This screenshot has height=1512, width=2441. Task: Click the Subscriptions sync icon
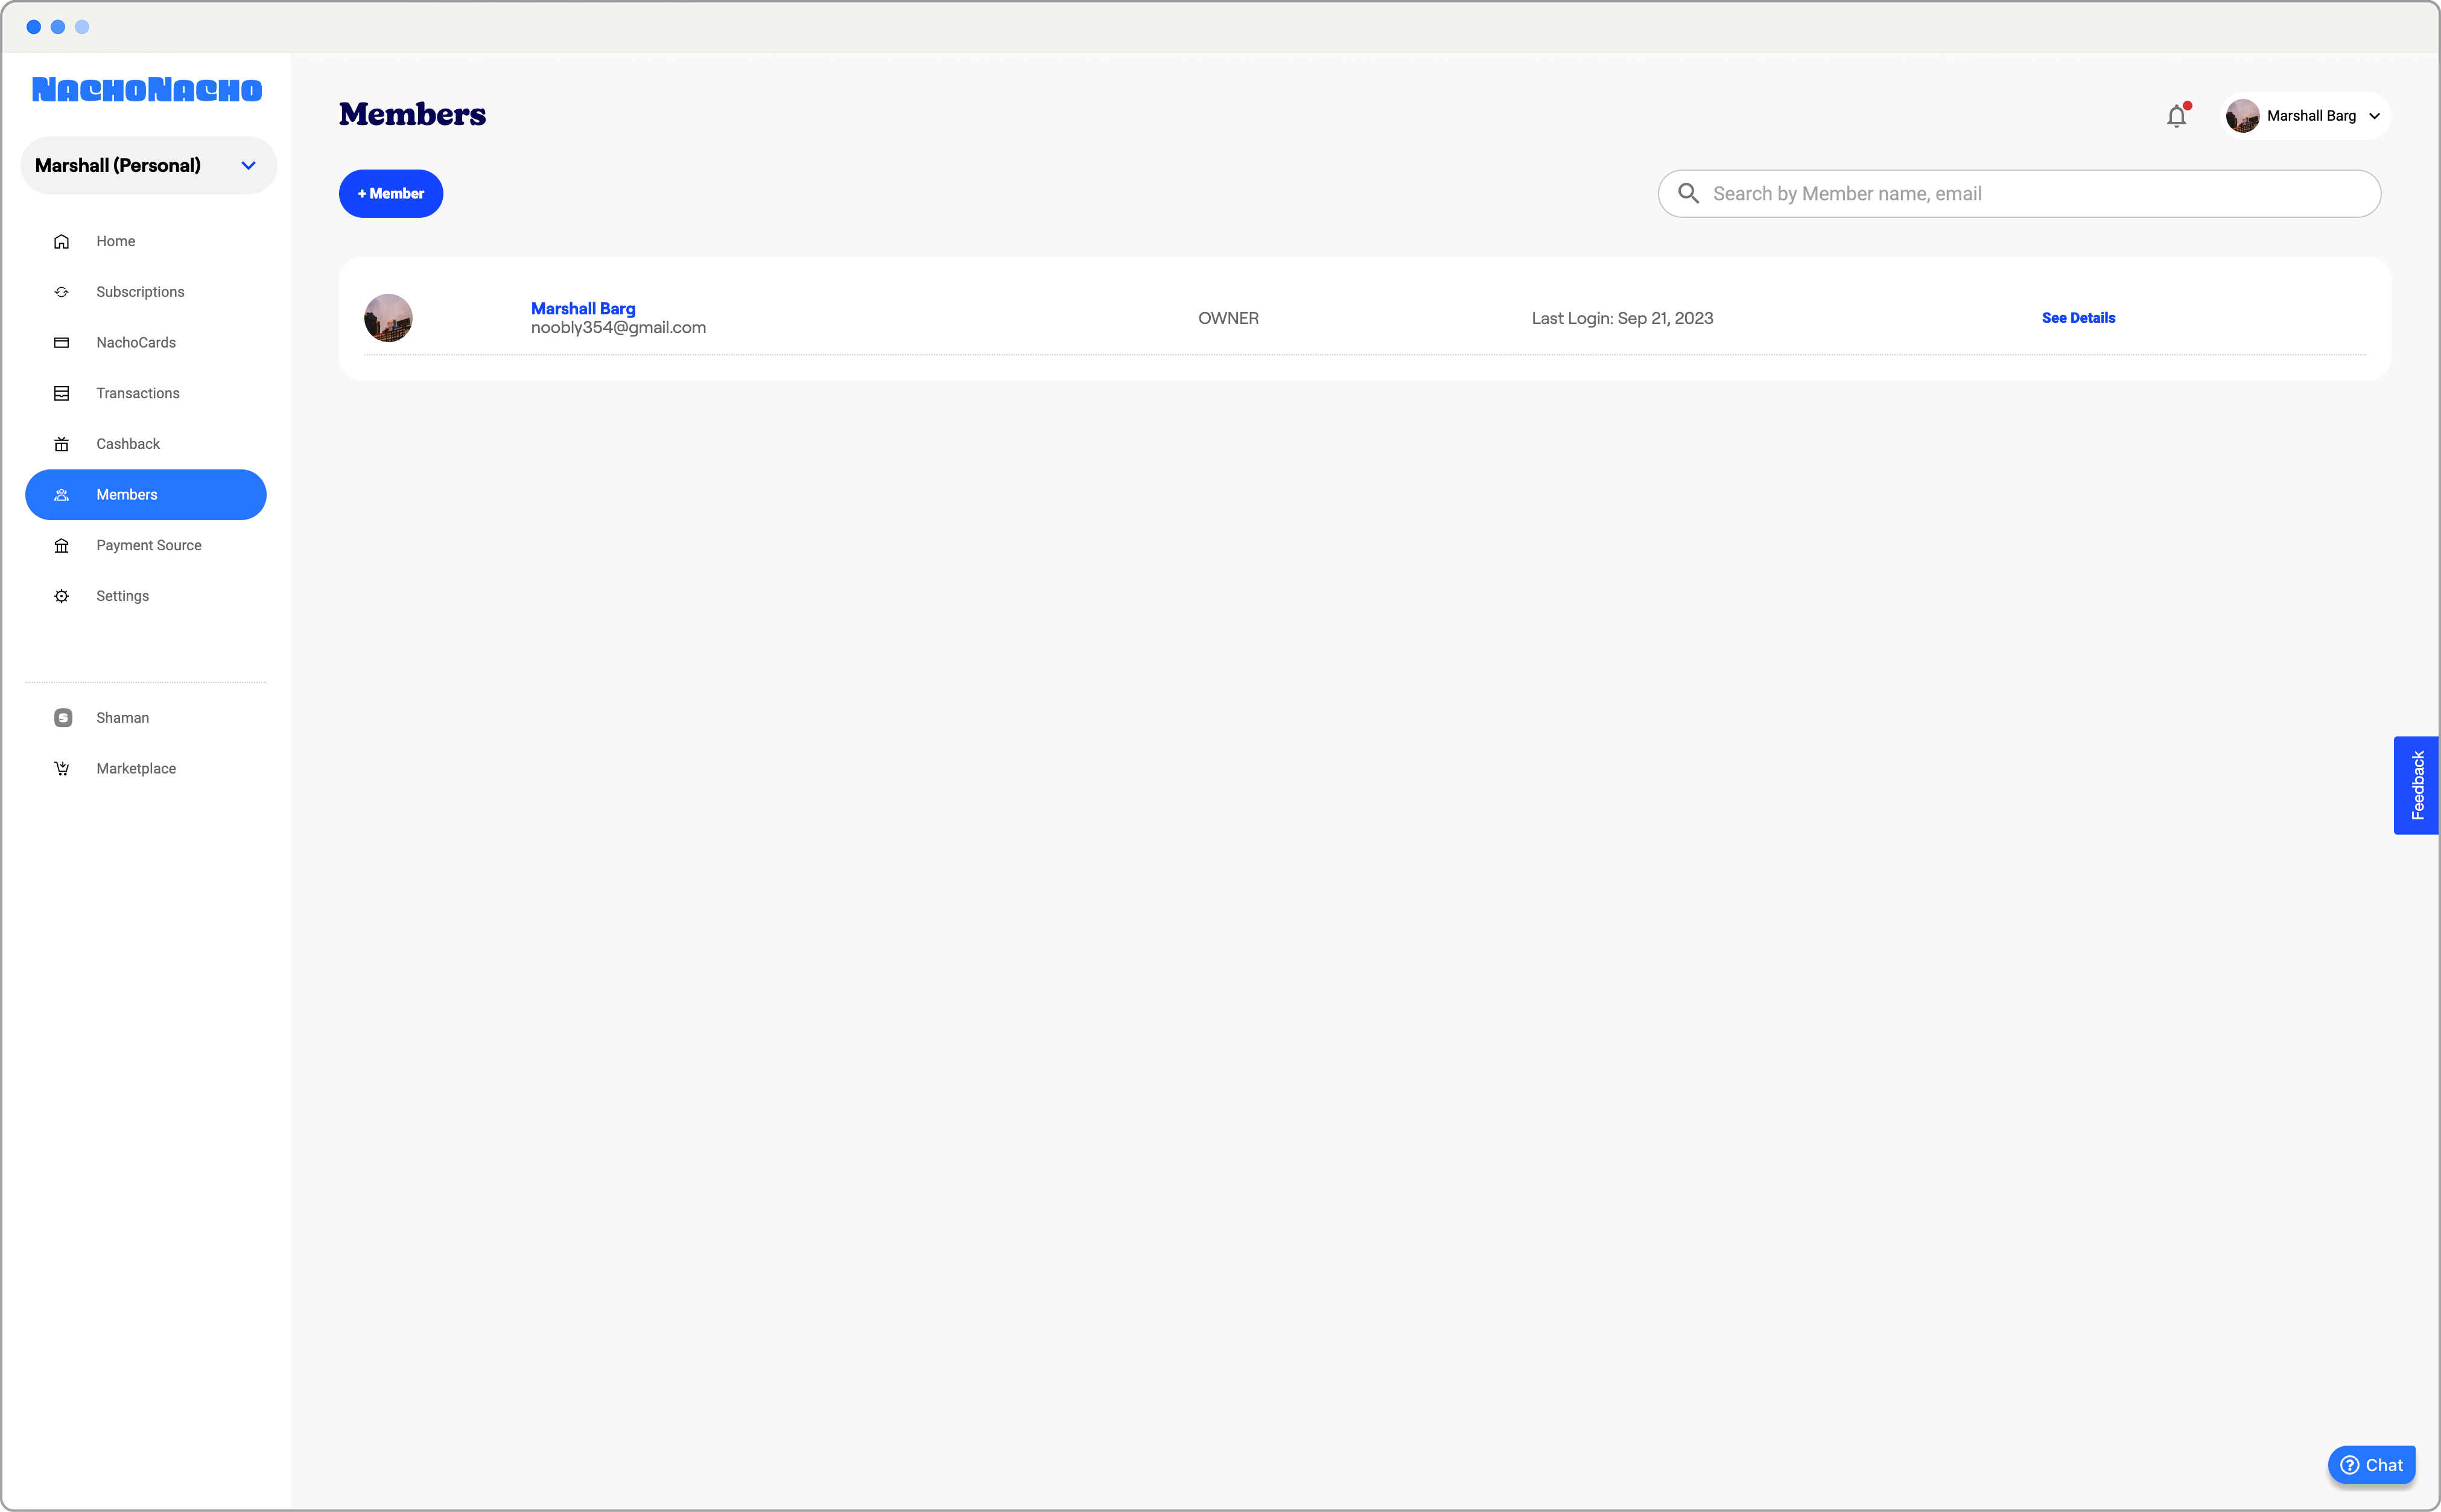pyautogui.click(x=61, y=292)
